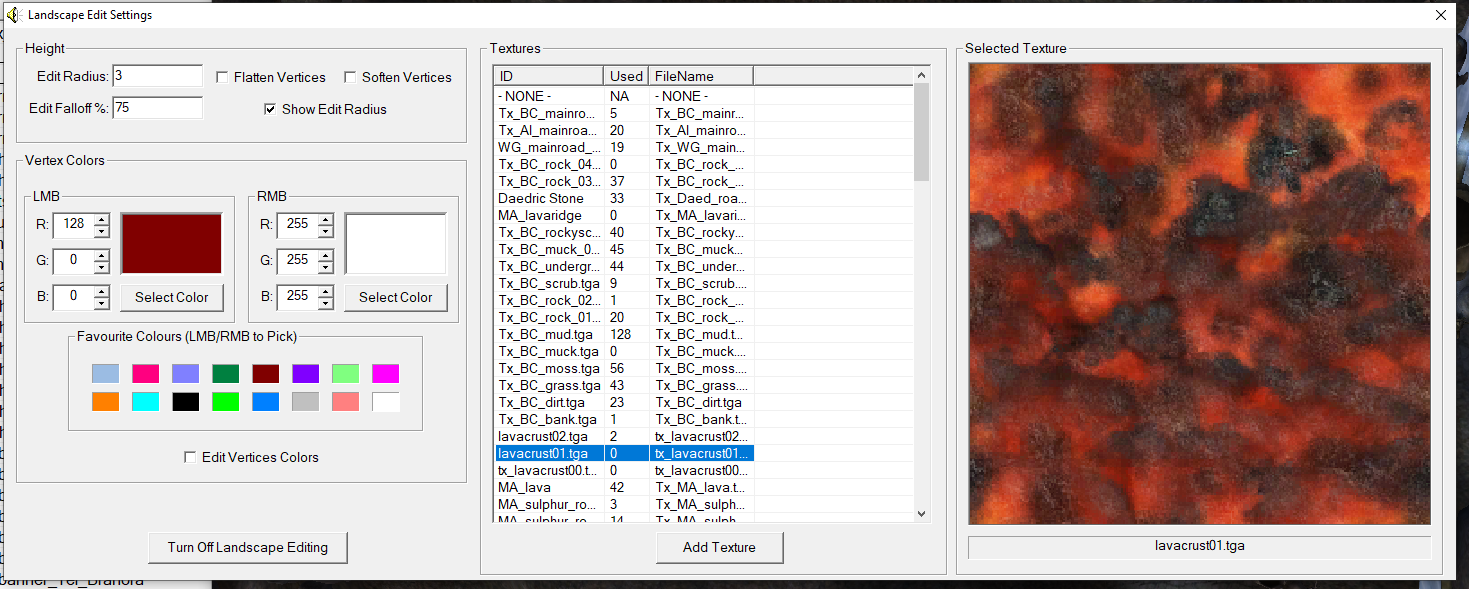Pick the salmon favourite colour

click(345, 402)
